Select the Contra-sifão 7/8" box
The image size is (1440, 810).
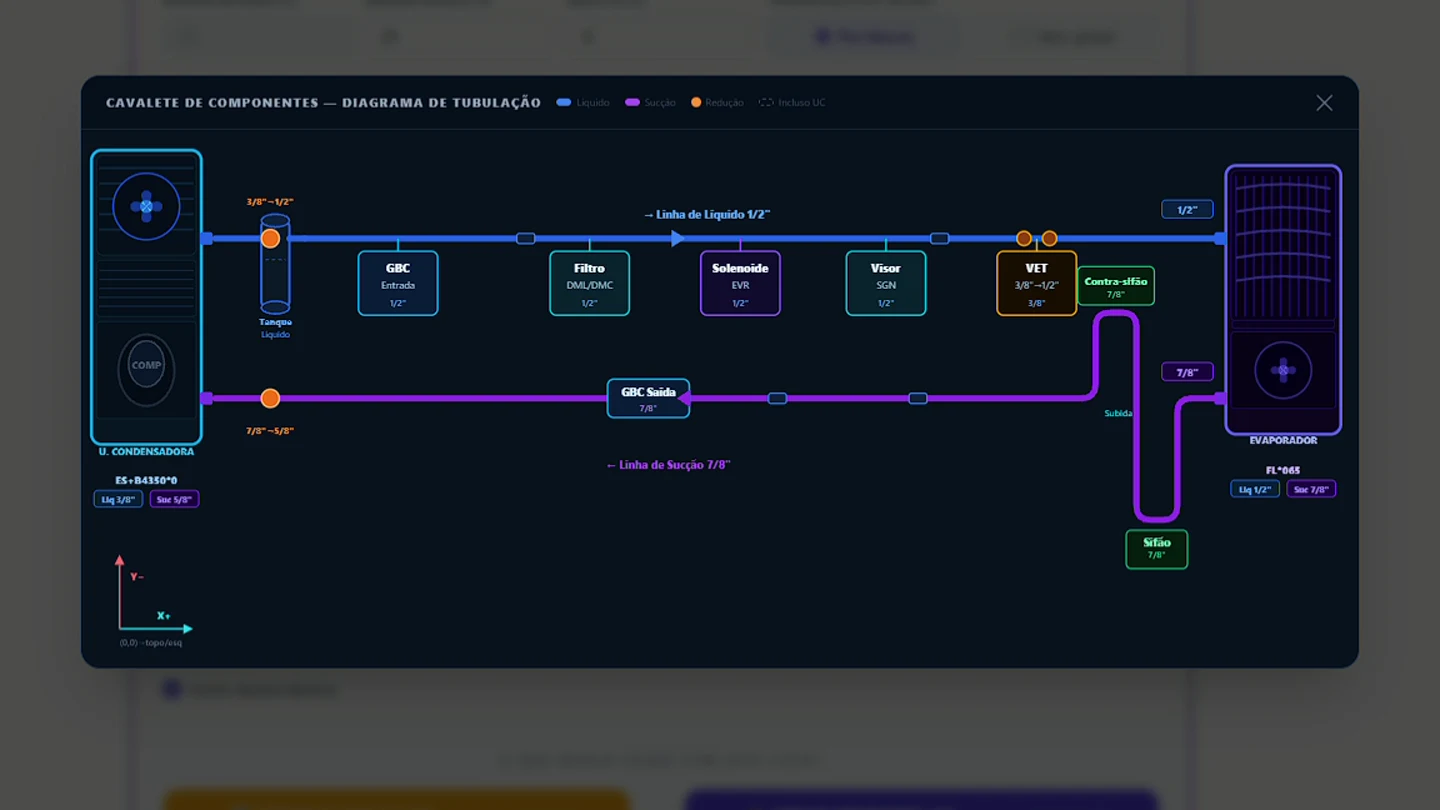pyautogui.click(x=1116, y=286)
